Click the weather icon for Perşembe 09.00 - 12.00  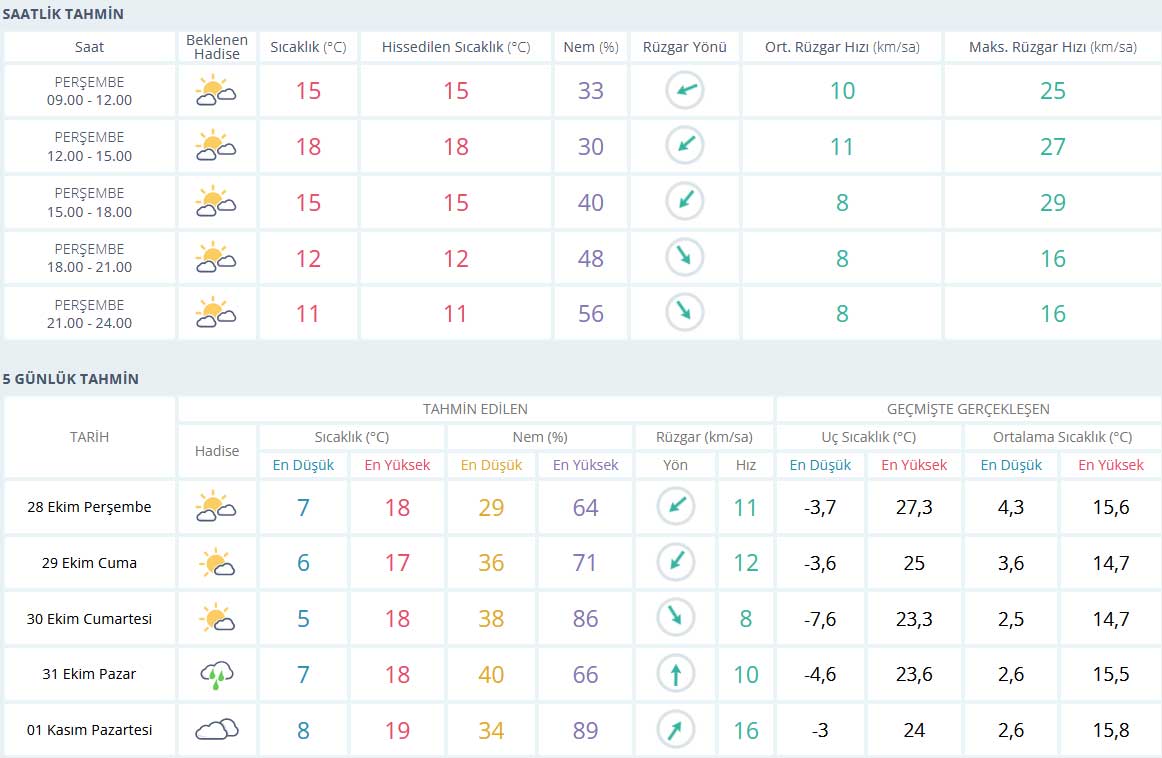(216, 91)
